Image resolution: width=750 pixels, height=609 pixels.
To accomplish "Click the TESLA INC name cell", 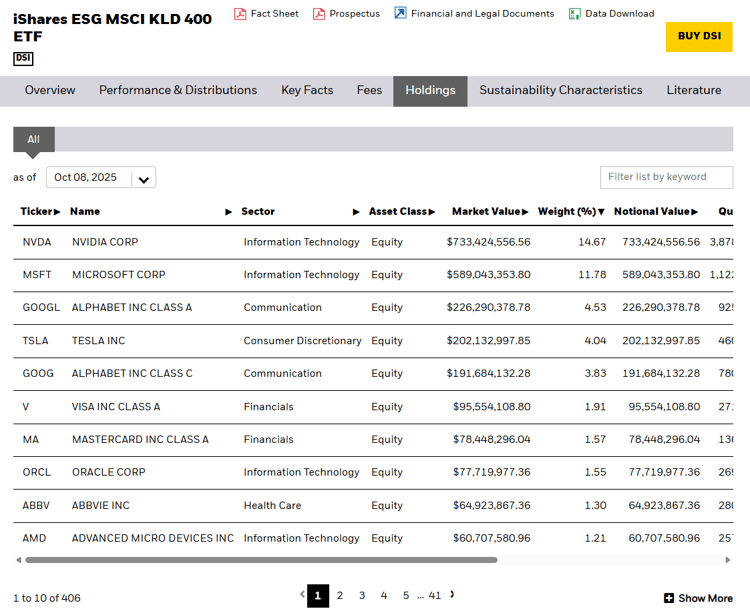I will 99,341.
